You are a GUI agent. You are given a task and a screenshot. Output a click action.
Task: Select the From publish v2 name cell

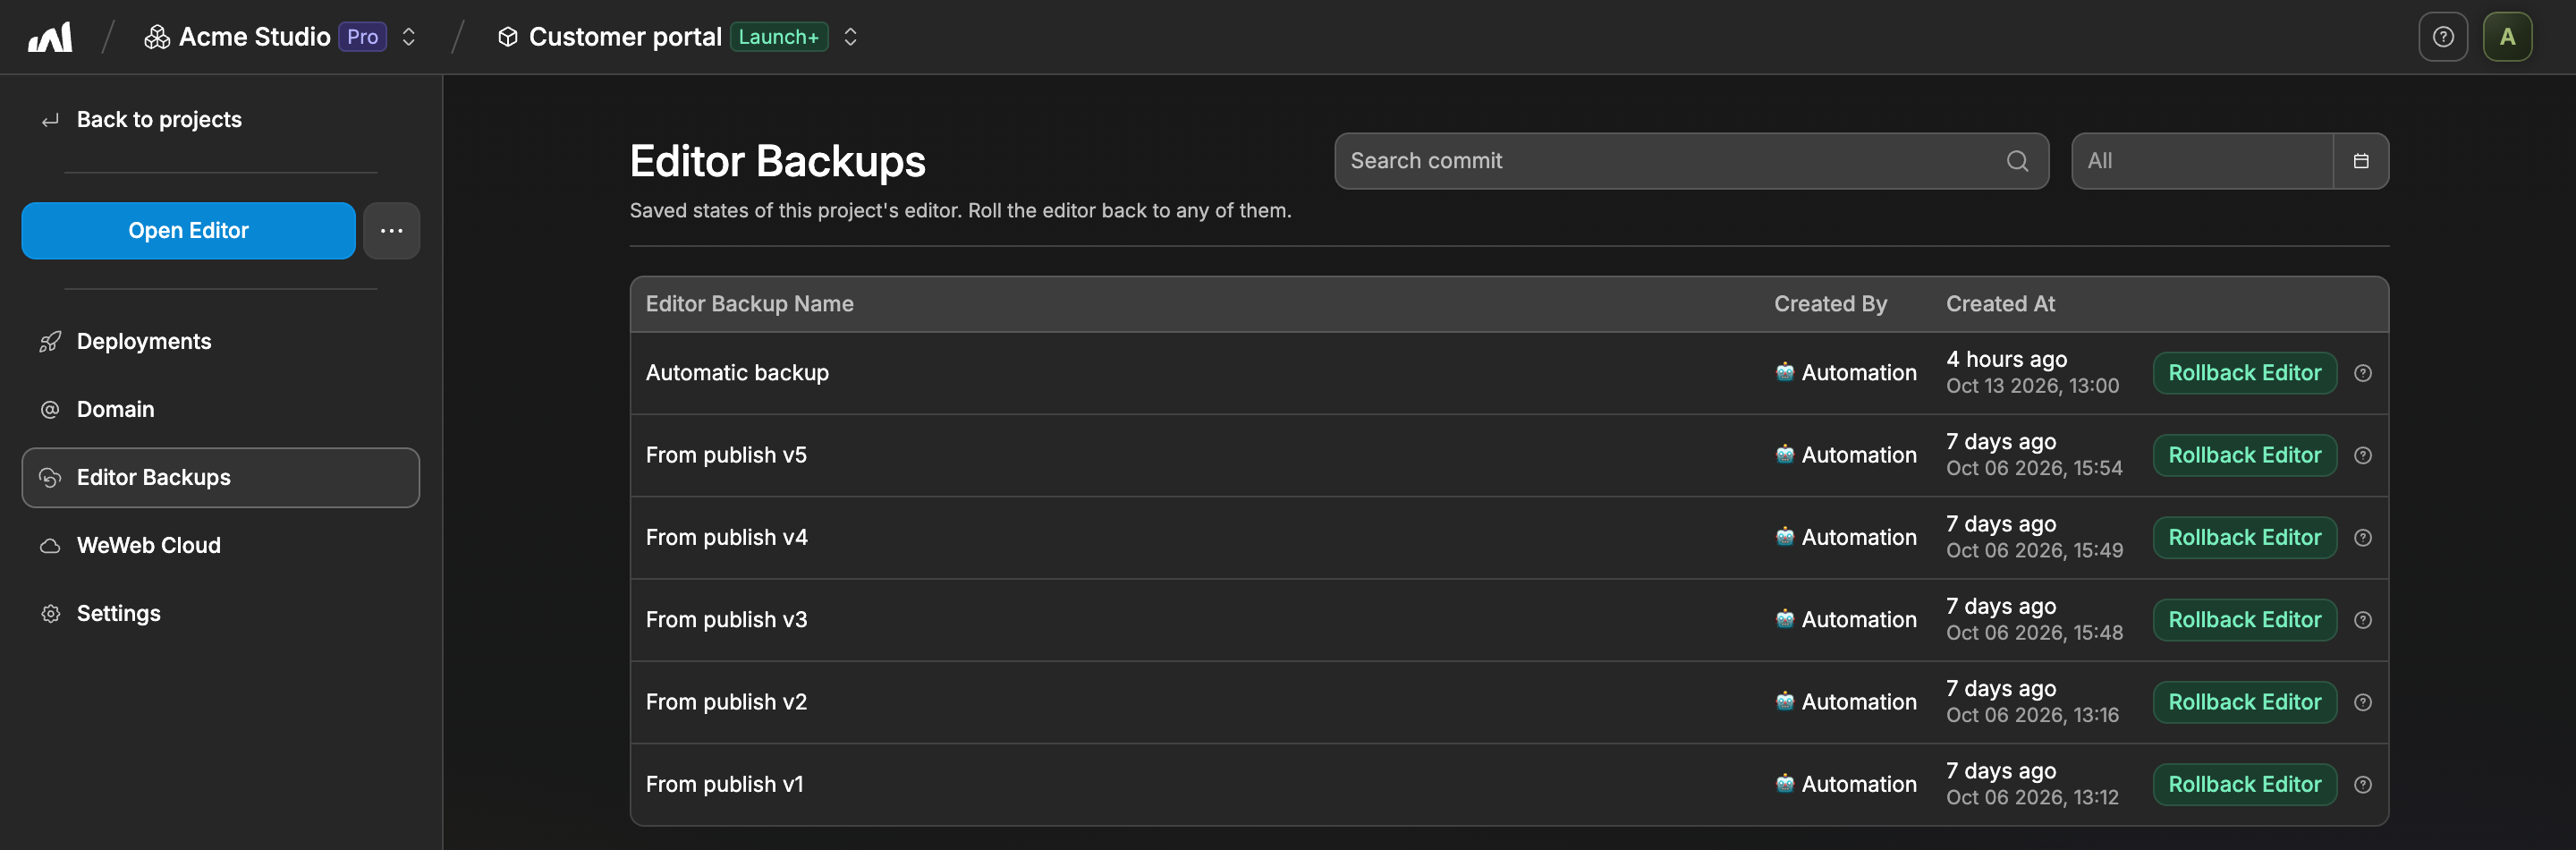(727, 703)
